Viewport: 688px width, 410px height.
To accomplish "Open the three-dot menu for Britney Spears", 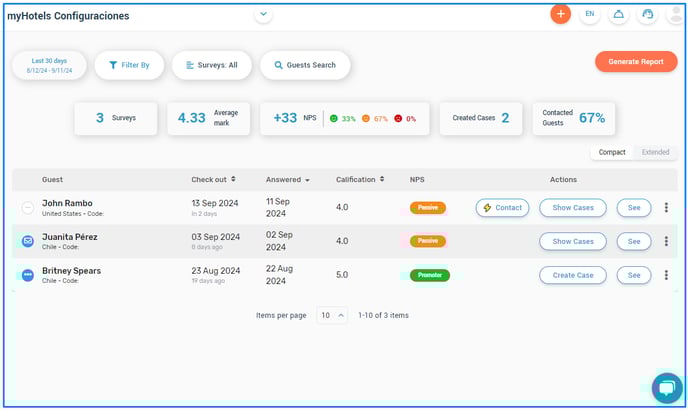I will click(x=666, y=275).
